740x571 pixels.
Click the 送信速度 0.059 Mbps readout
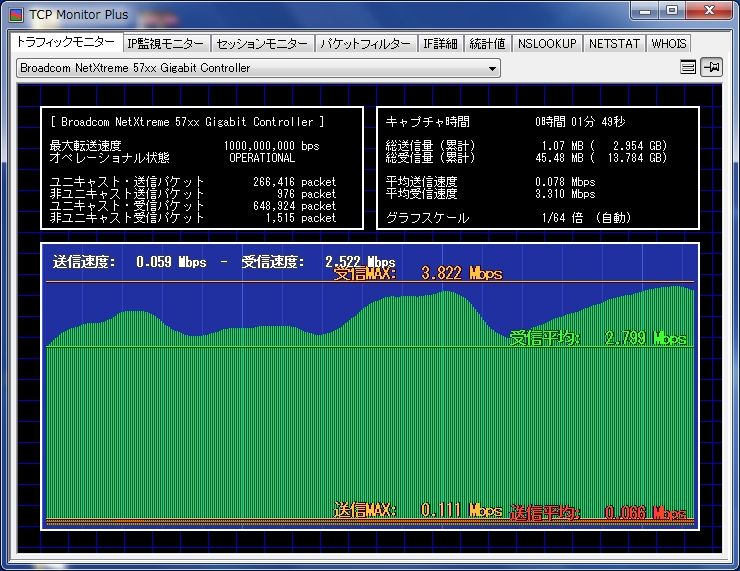tap(130, 262)
